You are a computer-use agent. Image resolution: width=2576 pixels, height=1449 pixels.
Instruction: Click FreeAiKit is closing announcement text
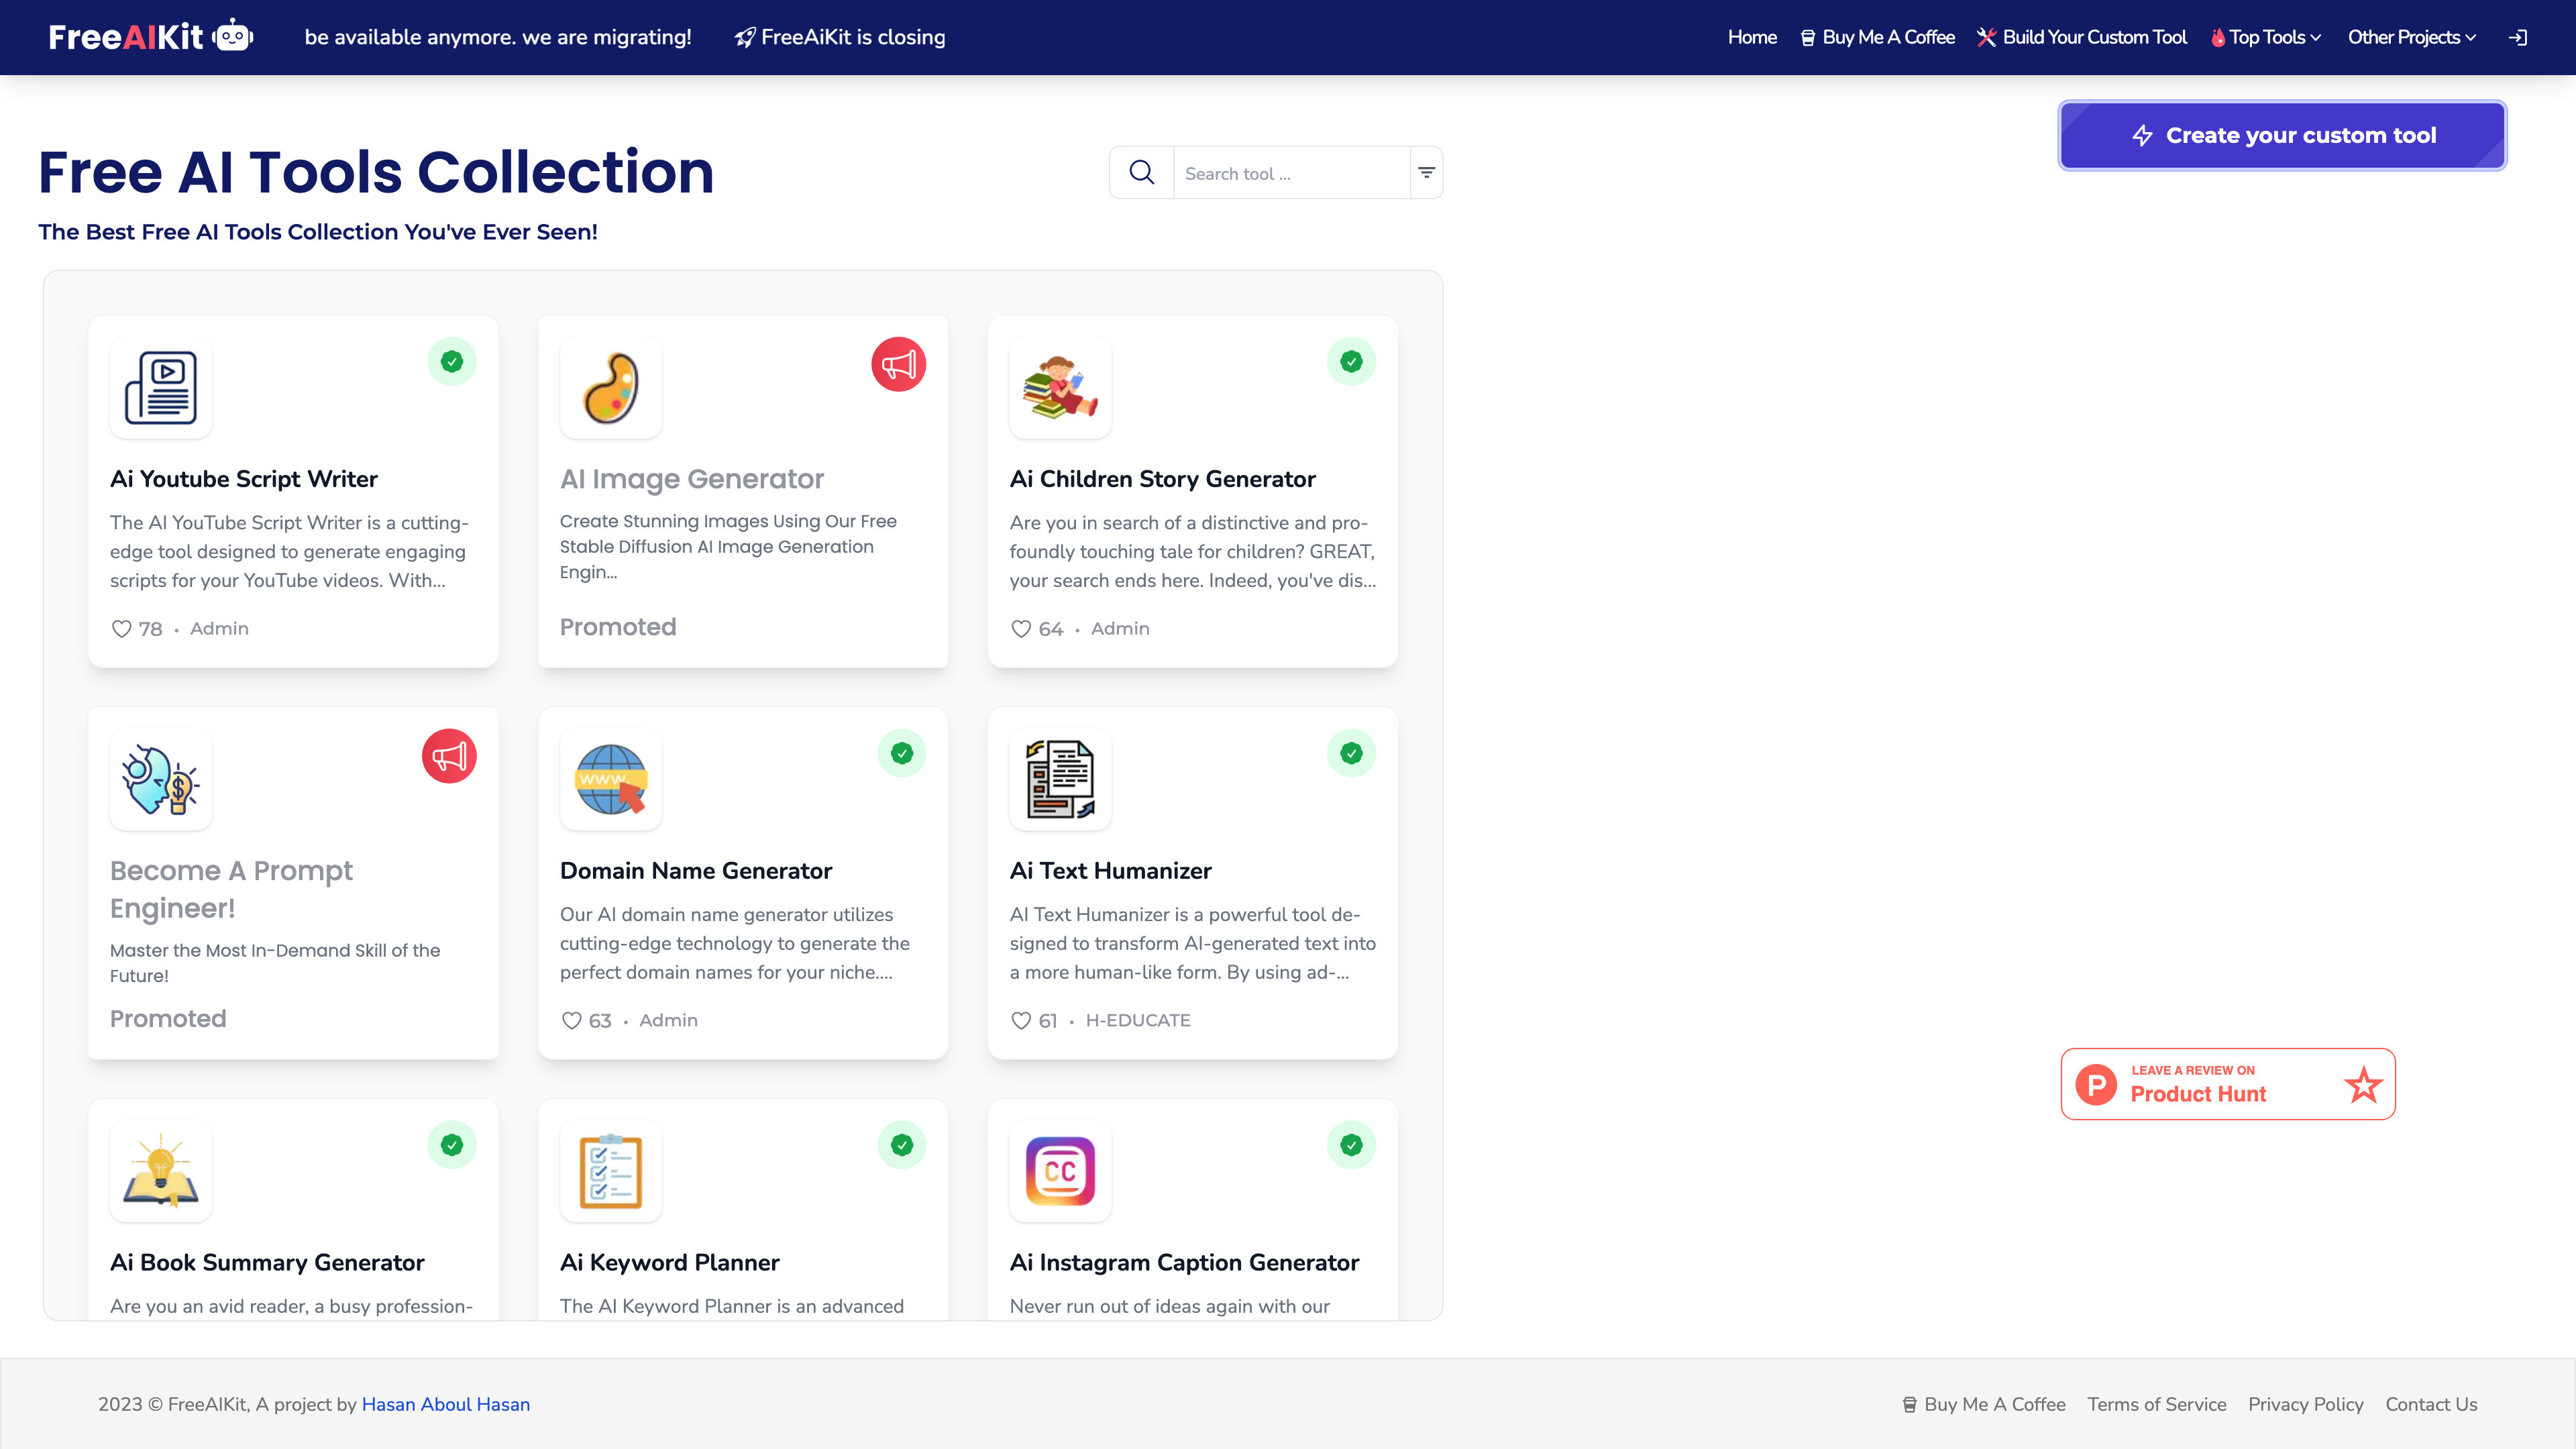pos(839,37)
